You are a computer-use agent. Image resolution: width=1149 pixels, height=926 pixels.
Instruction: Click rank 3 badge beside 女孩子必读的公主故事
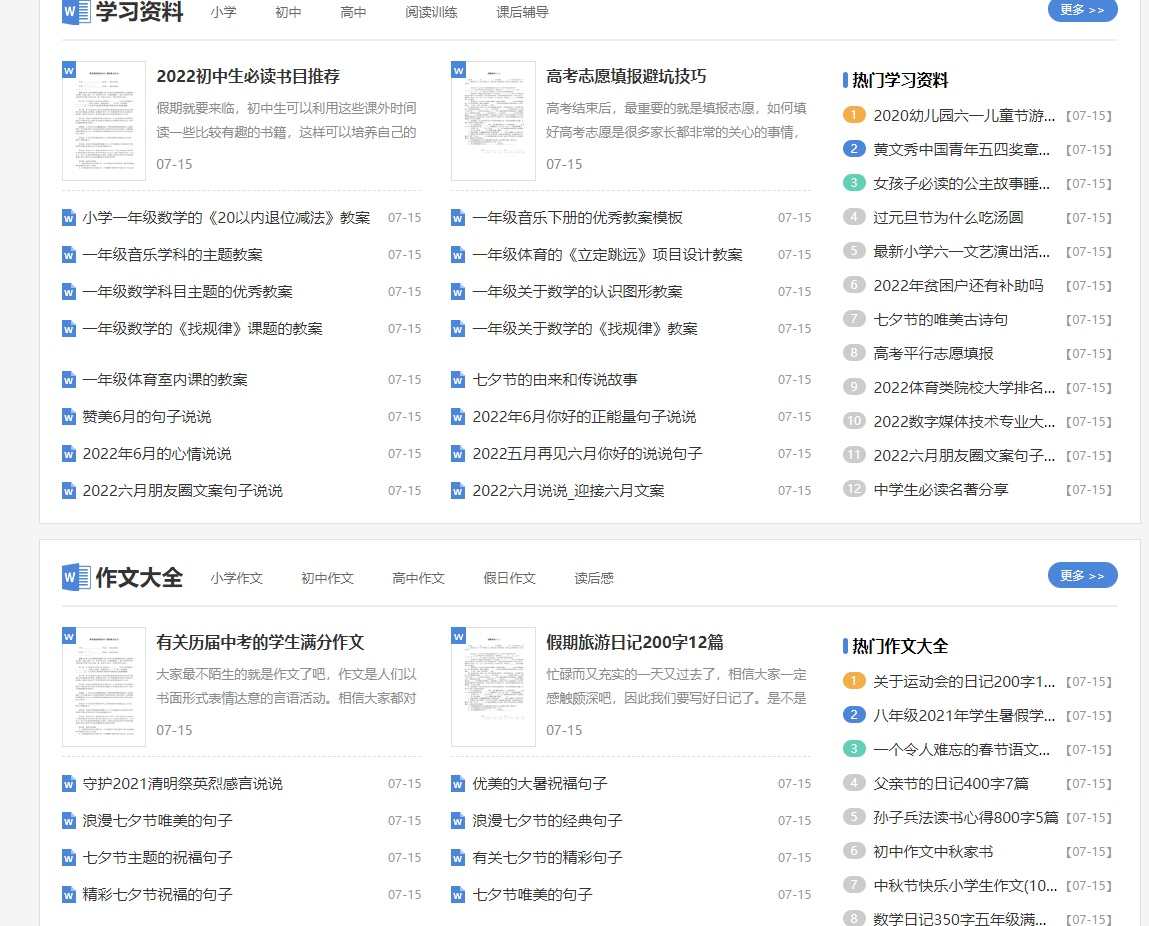[x=854, y=182]
